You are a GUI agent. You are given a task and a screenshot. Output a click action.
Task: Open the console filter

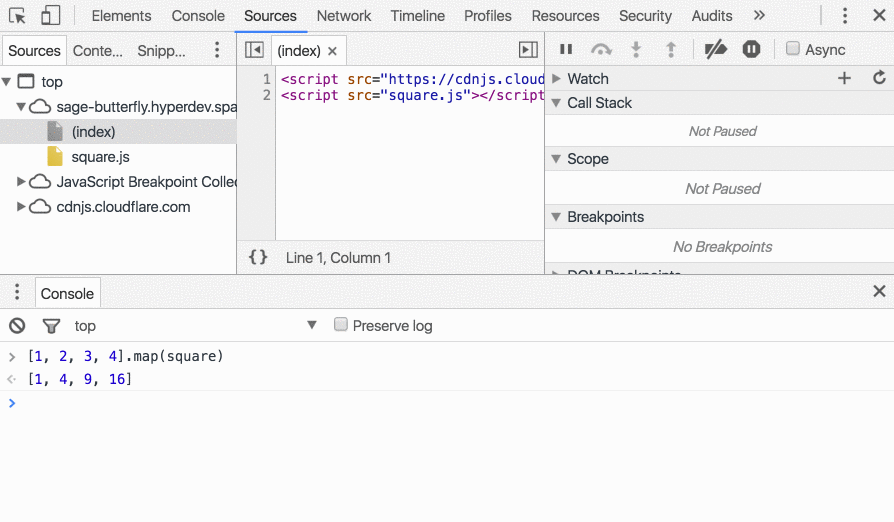pos(51,326)
